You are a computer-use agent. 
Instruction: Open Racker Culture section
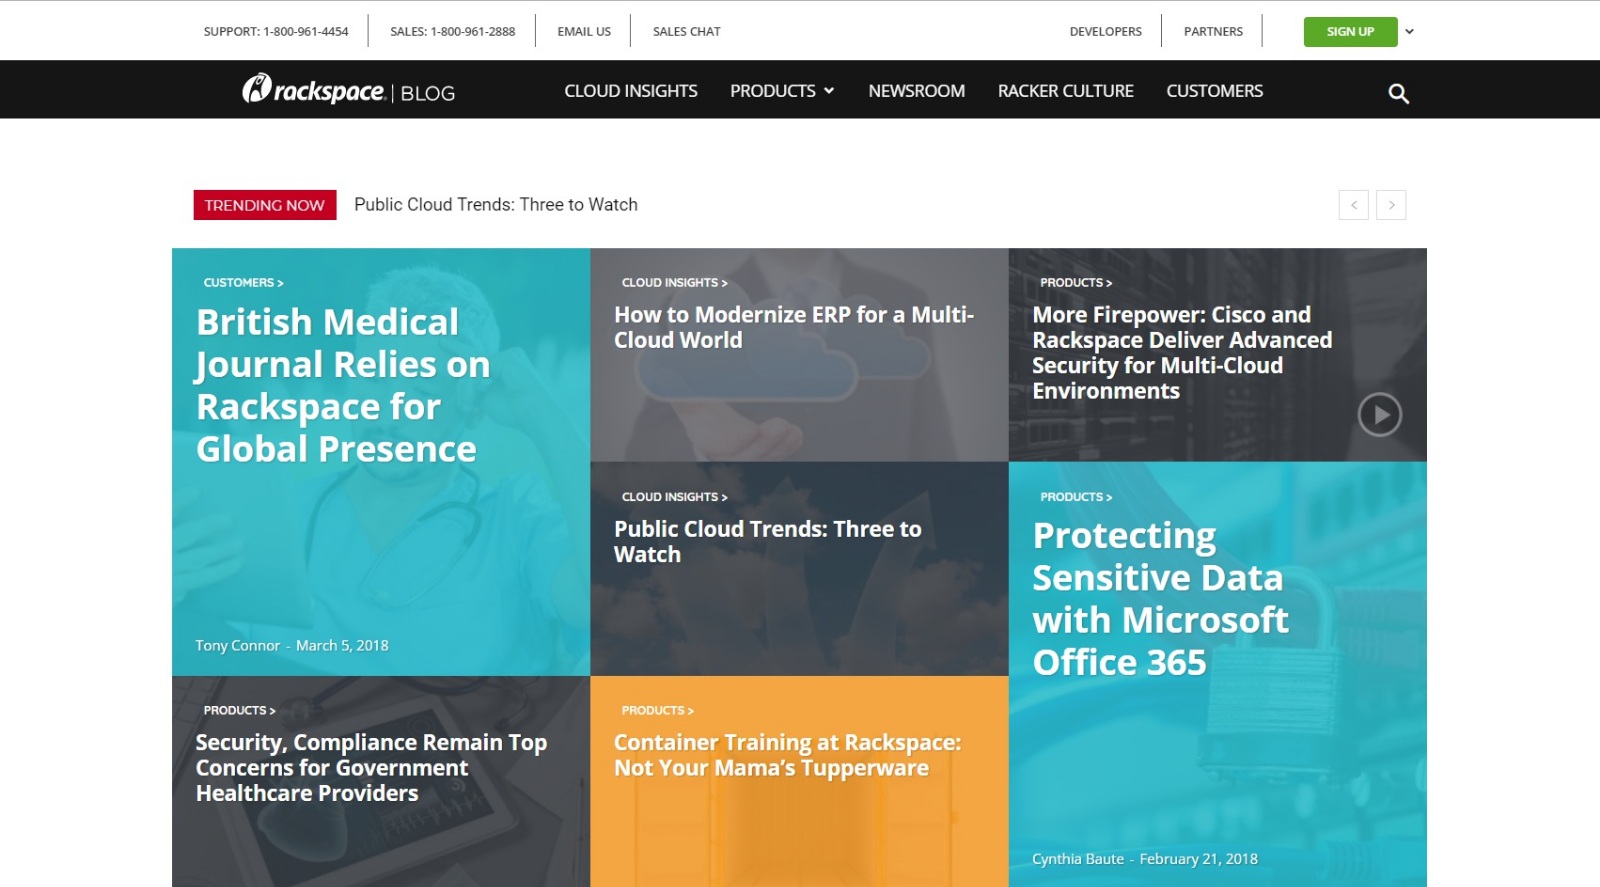[x=1066, y=91]
